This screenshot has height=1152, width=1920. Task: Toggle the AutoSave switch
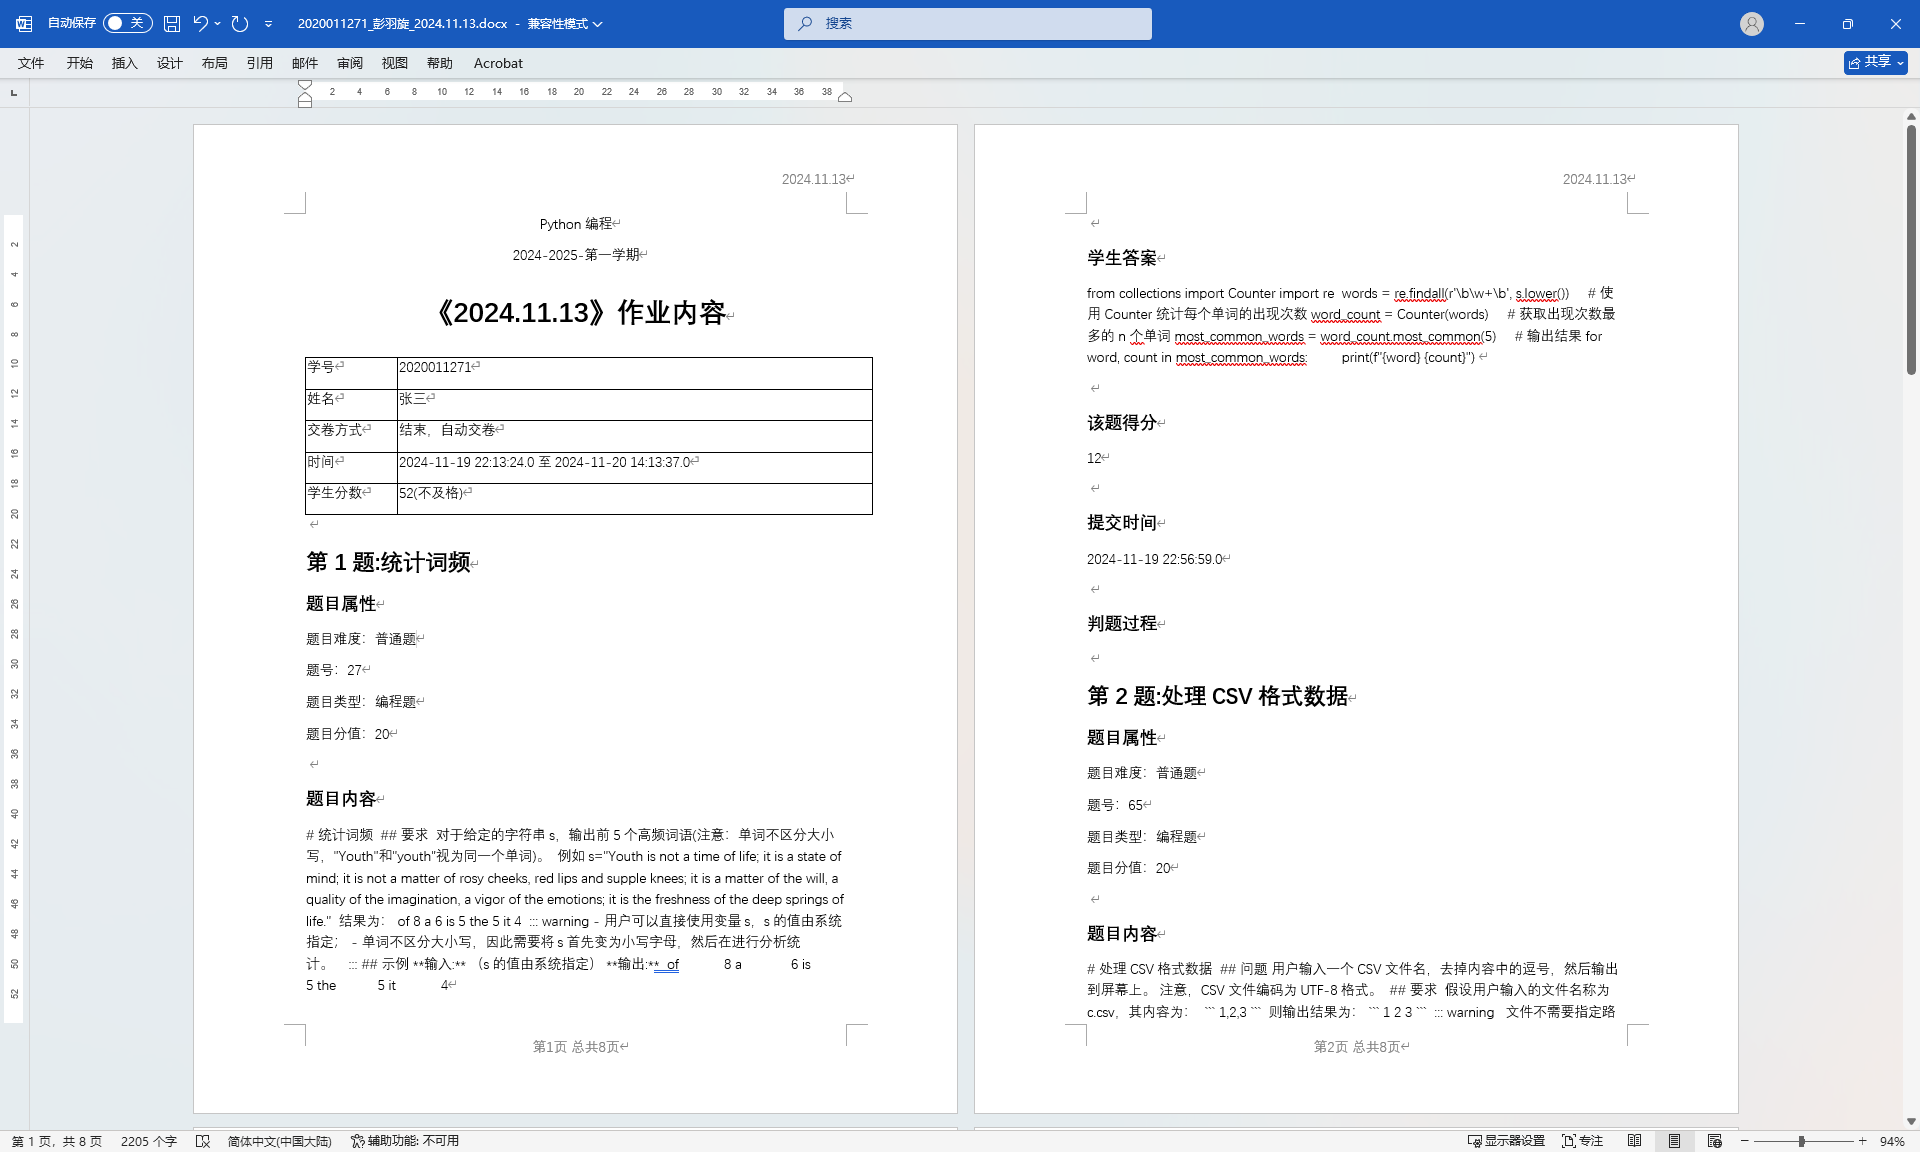(127, 23)
